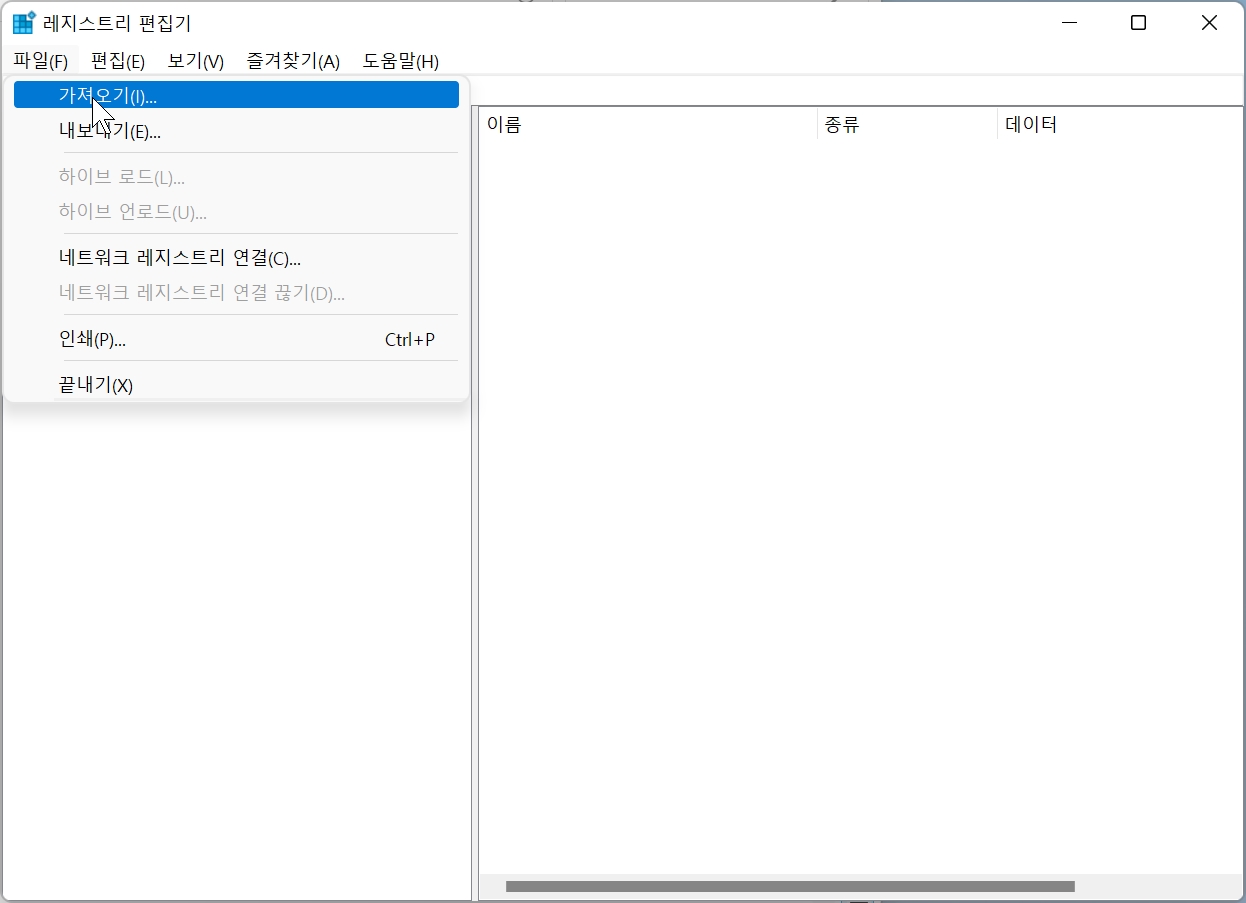
Task: Open the 즐겨찾기(A) menu
Action: [x=290, y=61]
